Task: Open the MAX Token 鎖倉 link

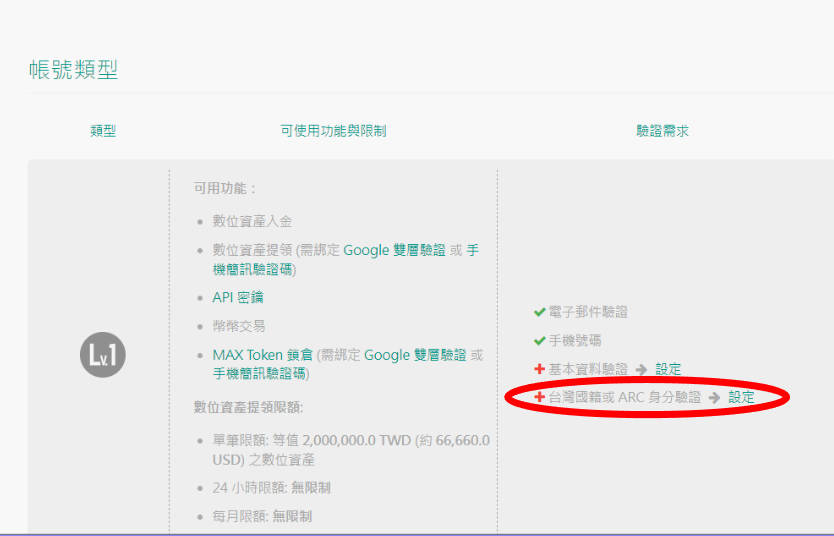Action: [263, 355]
